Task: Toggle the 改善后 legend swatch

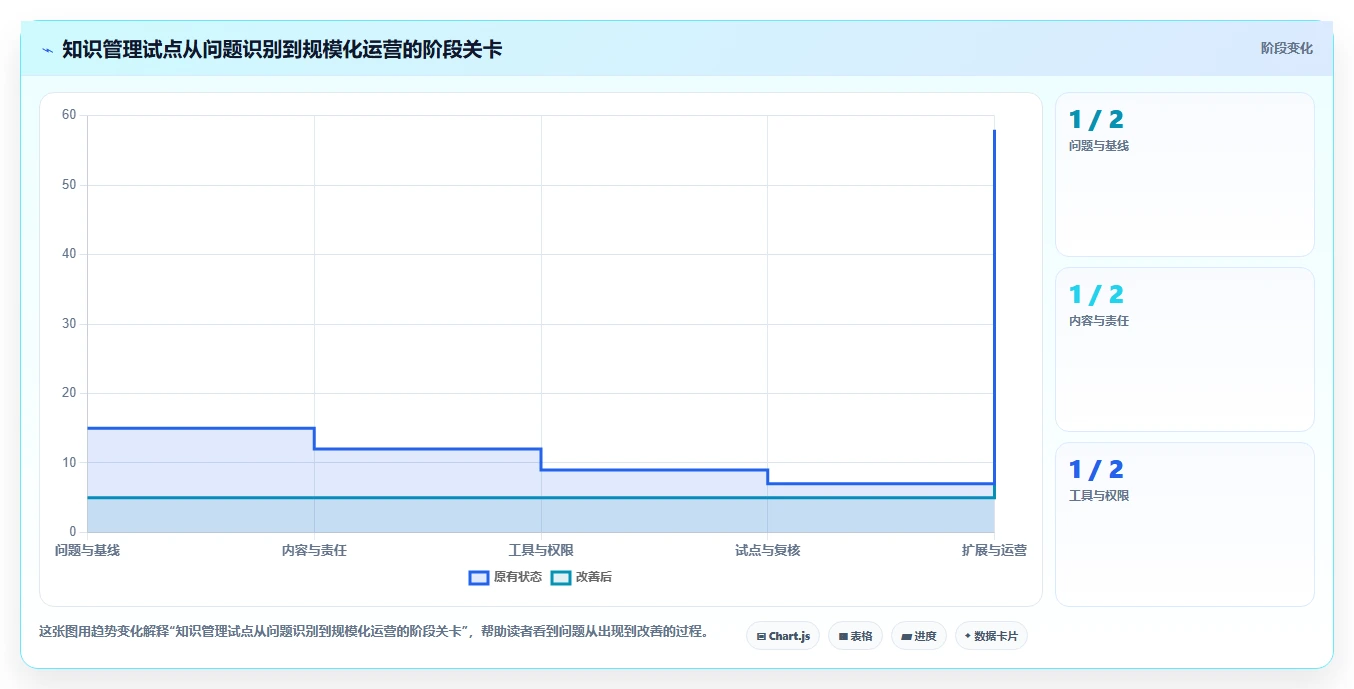Action: pyautogui.click(x=561, y=578)
